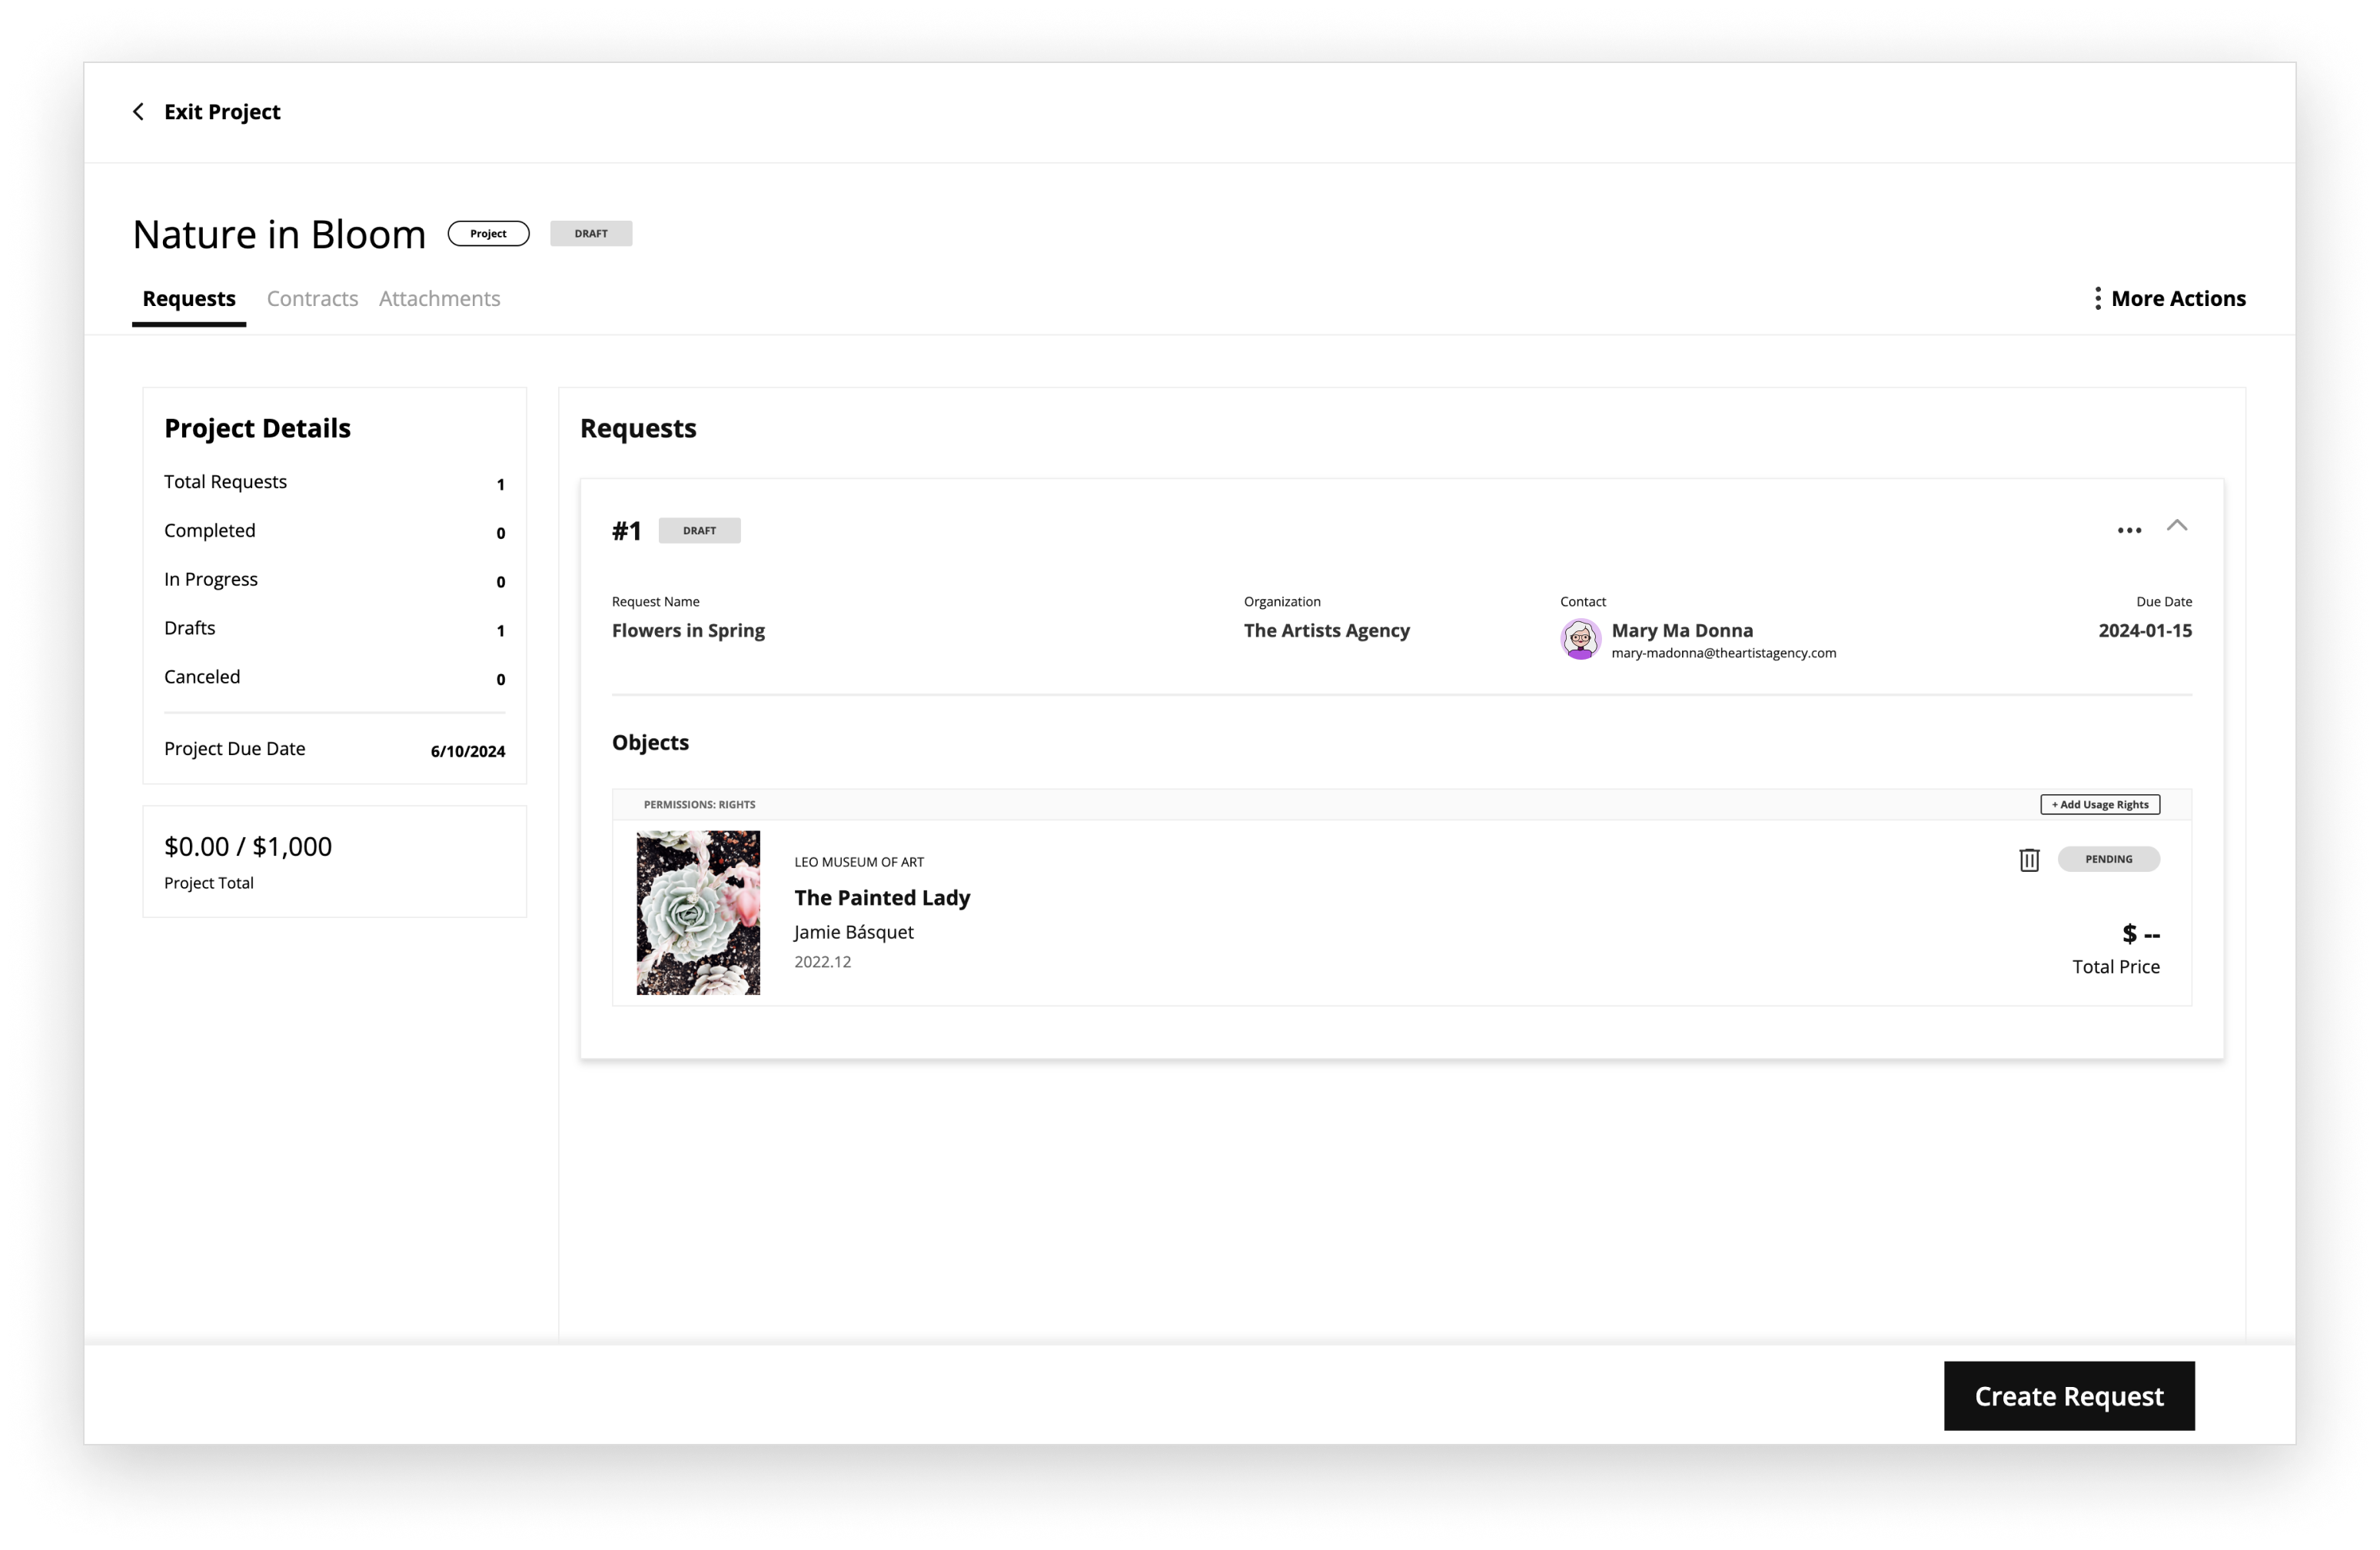The width and height of the screenshot is (2380, 1550).
Task: Click Mary Ma Donna's avatar
Action: pyautogui.click(x=1580, y=640)
